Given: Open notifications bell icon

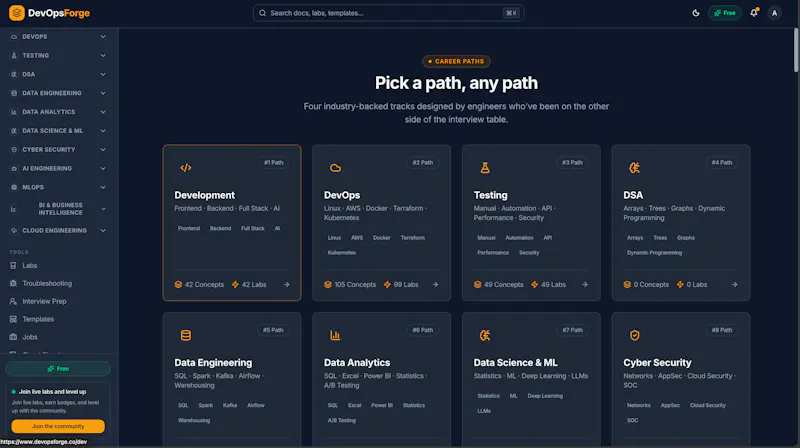Looking at the screenshot, I should coord(754,13).
